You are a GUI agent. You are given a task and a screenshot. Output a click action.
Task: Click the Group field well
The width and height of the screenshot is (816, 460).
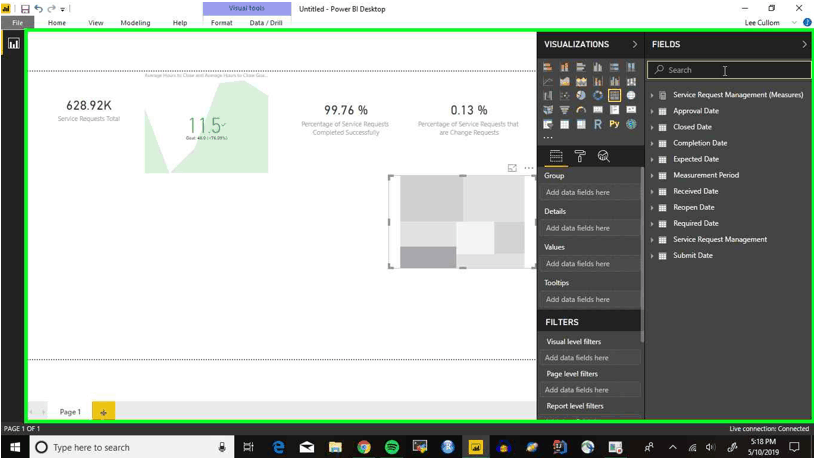click(590, 193)
